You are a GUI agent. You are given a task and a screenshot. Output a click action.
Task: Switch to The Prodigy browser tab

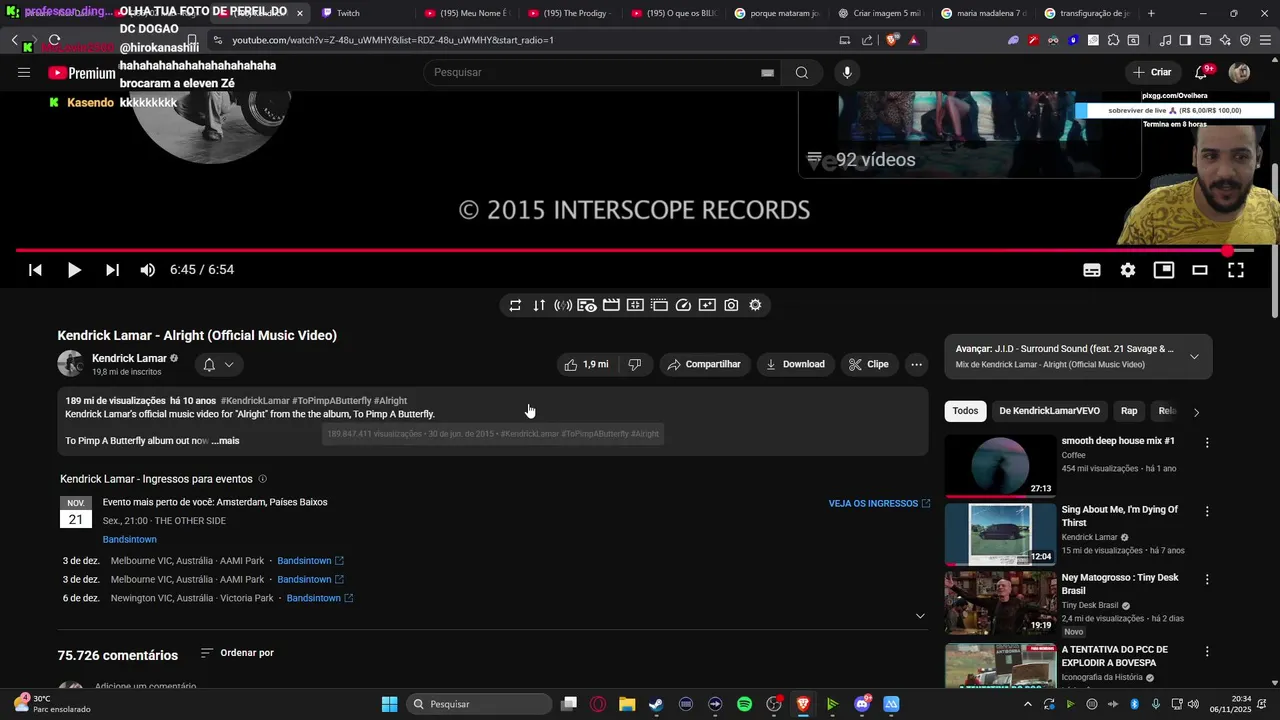tap(569, 13)
